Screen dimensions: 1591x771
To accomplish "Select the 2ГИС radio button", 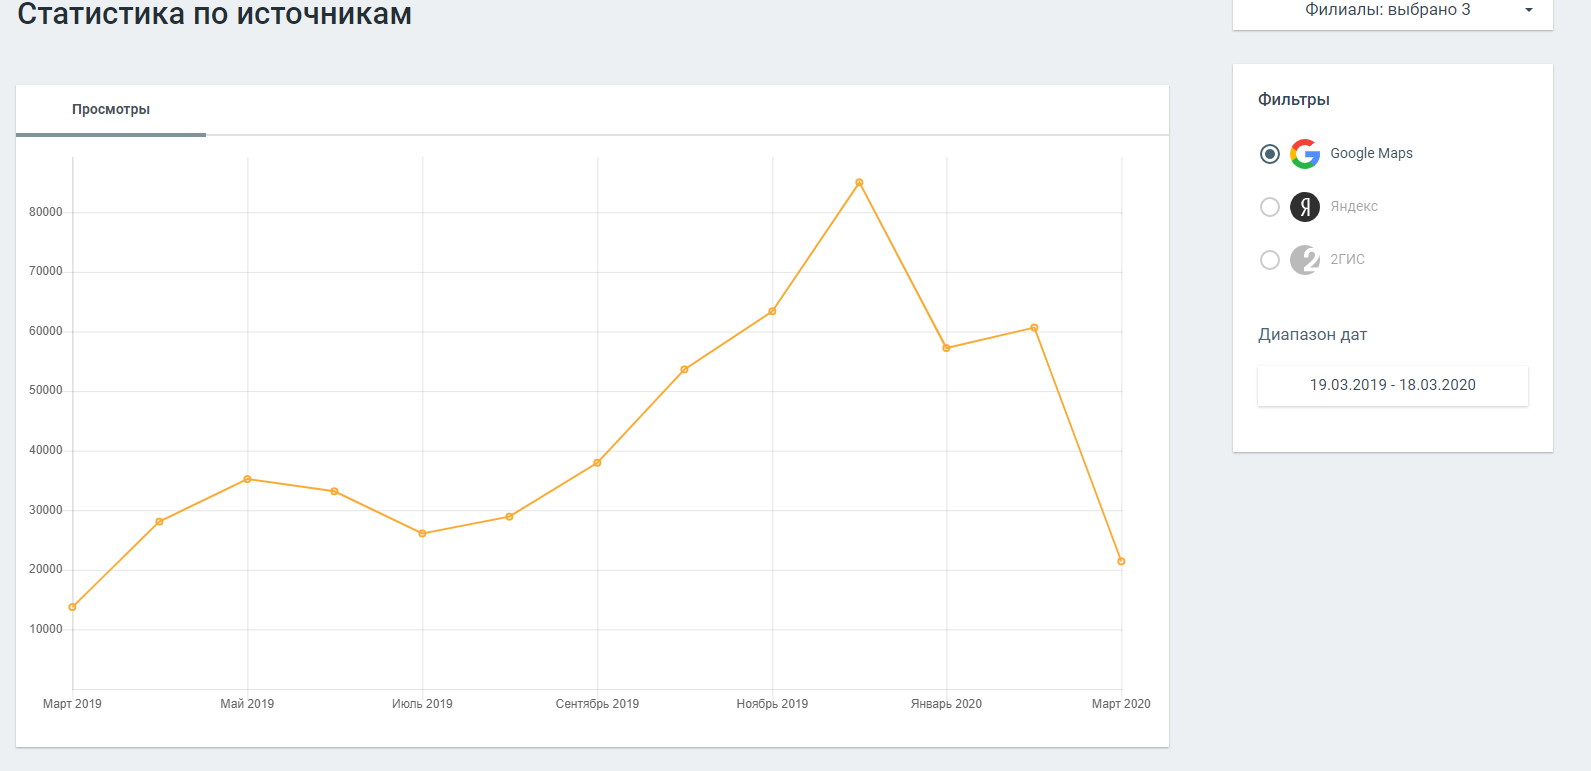I will click(1270, 260).
